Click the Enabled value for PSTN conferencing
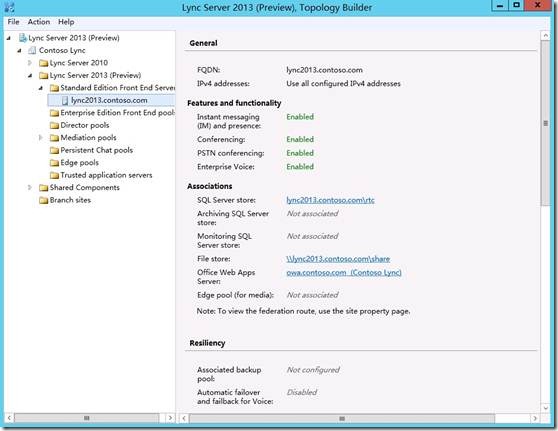Image resolution: width=558 pixels, height=431 pixels. click(300, 153)
